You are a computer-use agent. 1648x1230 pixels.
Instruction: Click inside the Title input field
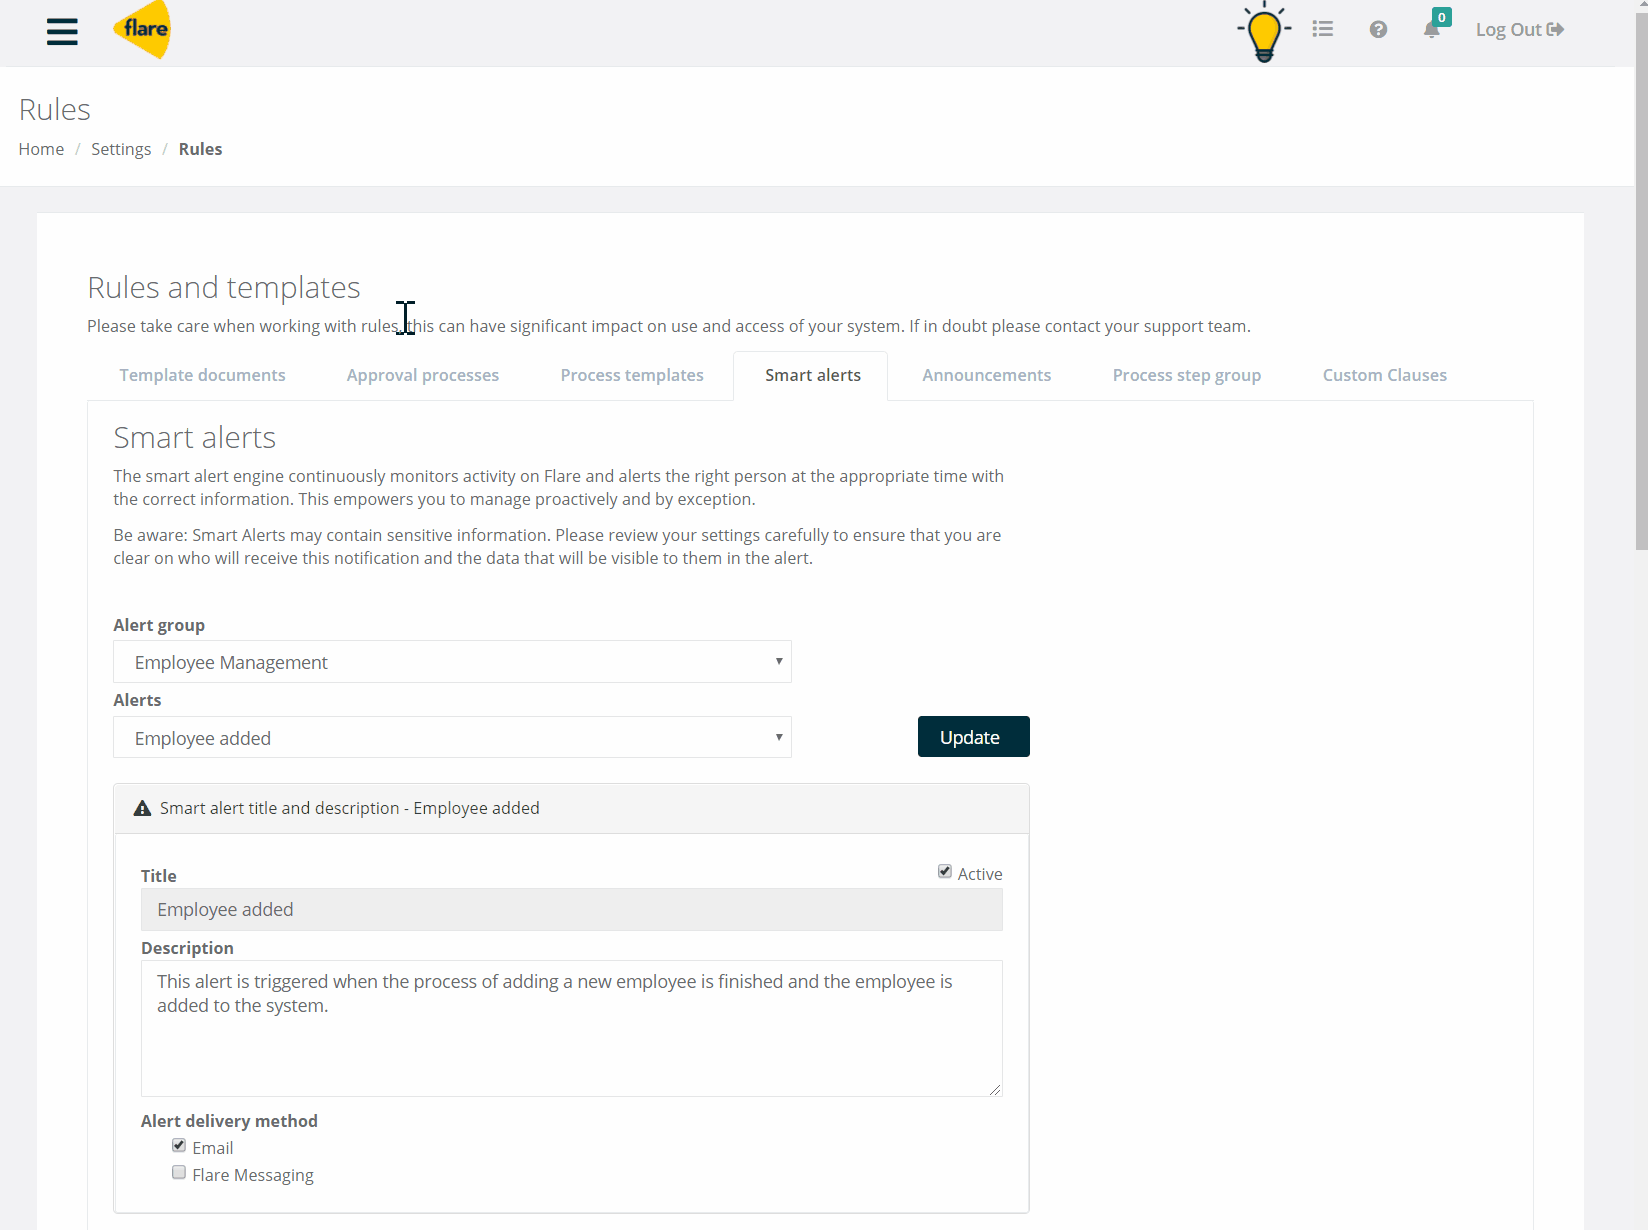[x=570, y=909]
